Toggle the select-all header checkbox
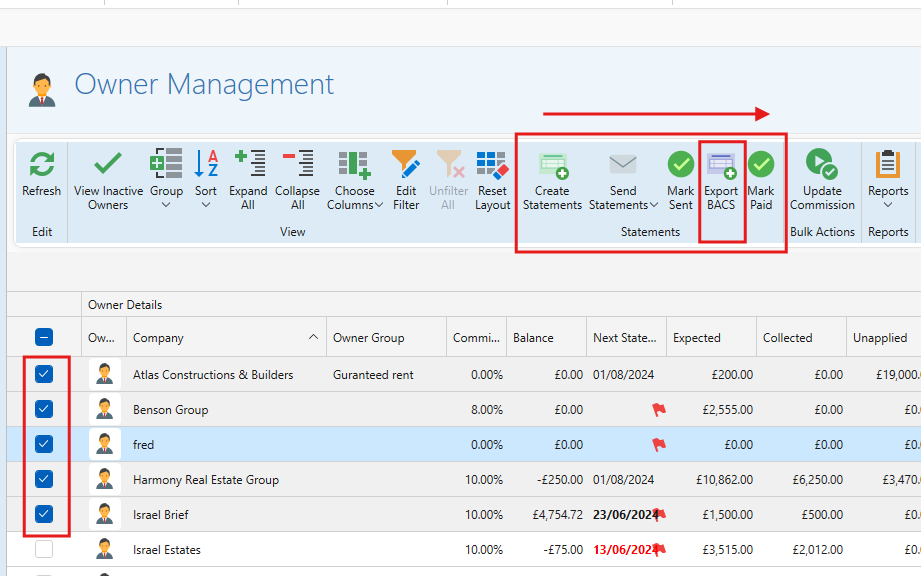This screenshot has width=921, height=576. [x=44, y=338]
